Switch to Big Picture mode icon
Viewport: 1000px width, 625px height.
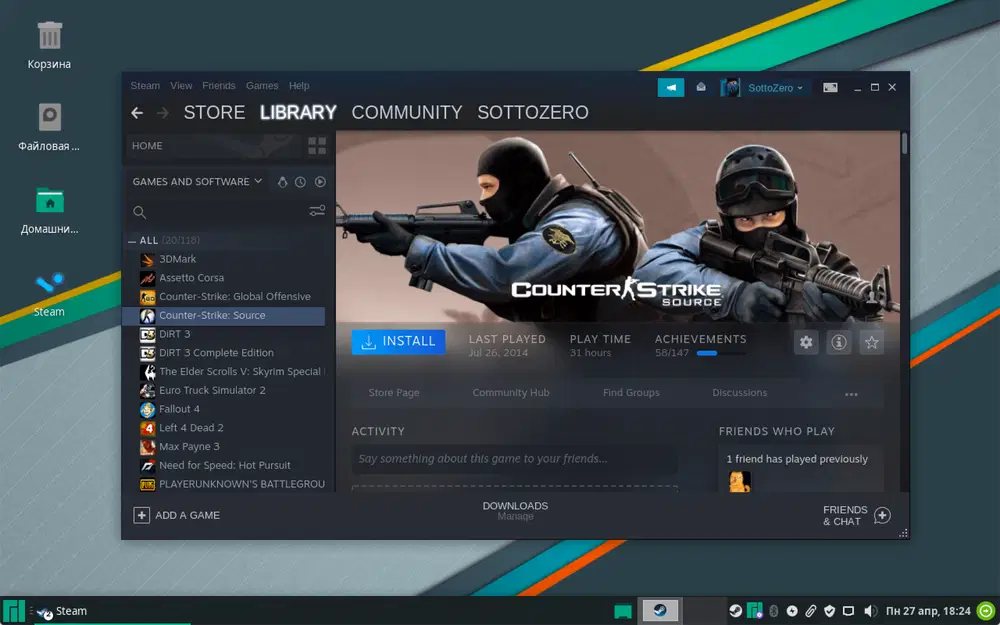coord(830,87)
